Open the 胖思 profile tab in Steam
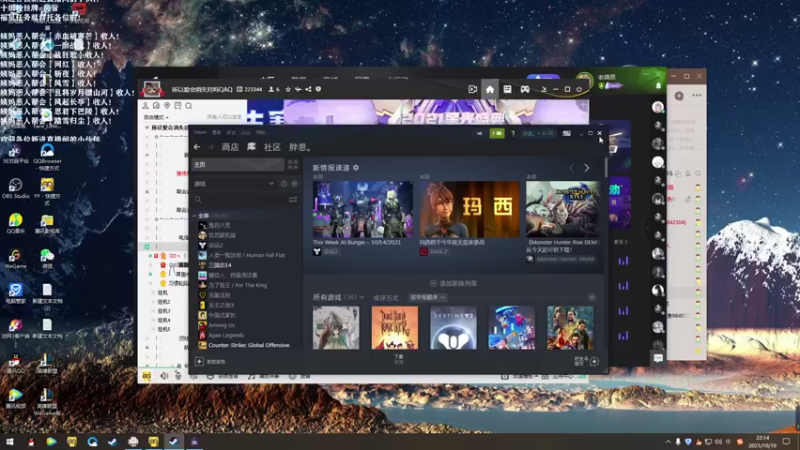 [299, 147]
